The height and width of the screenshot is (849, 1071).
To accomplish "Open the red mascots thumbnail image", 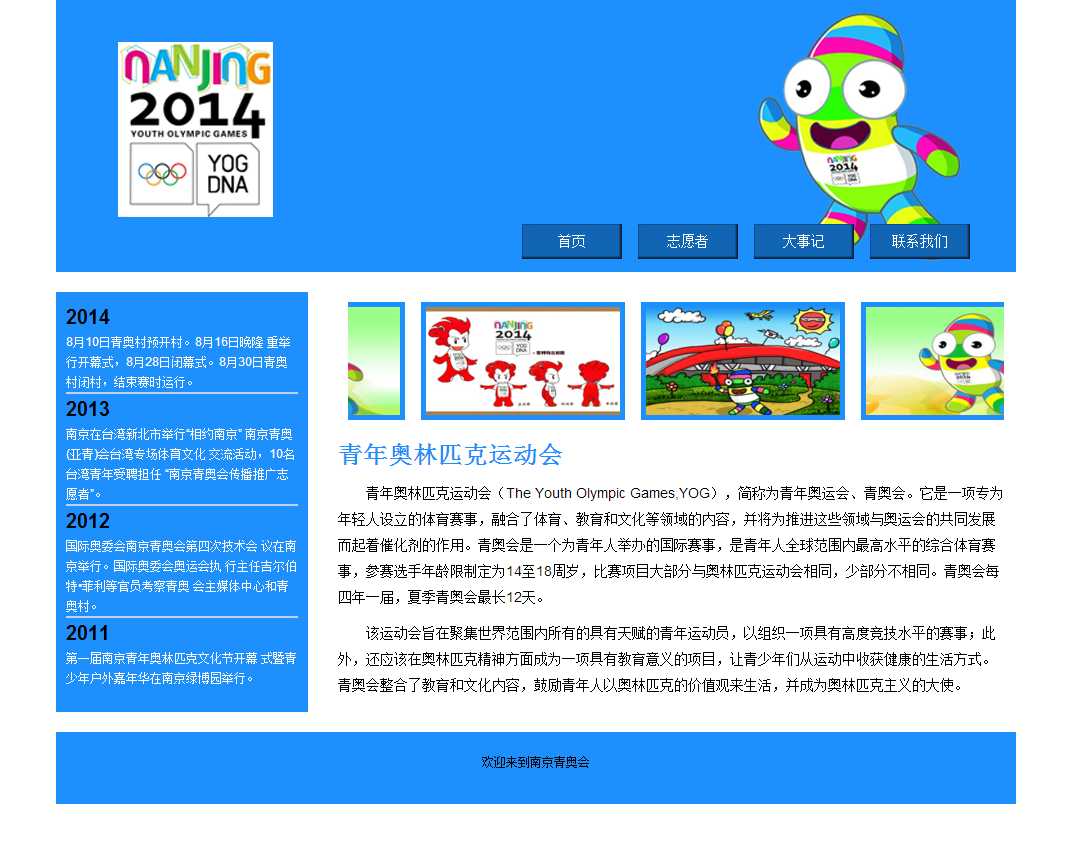I will point(523,361).
